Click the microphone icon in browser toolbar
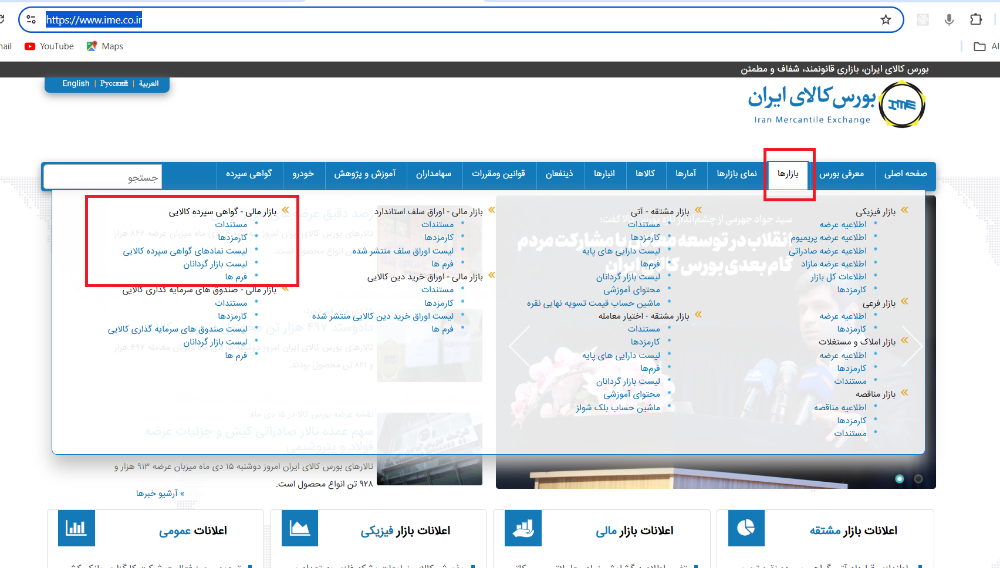Screen dimensions: 1000x568 949,20
